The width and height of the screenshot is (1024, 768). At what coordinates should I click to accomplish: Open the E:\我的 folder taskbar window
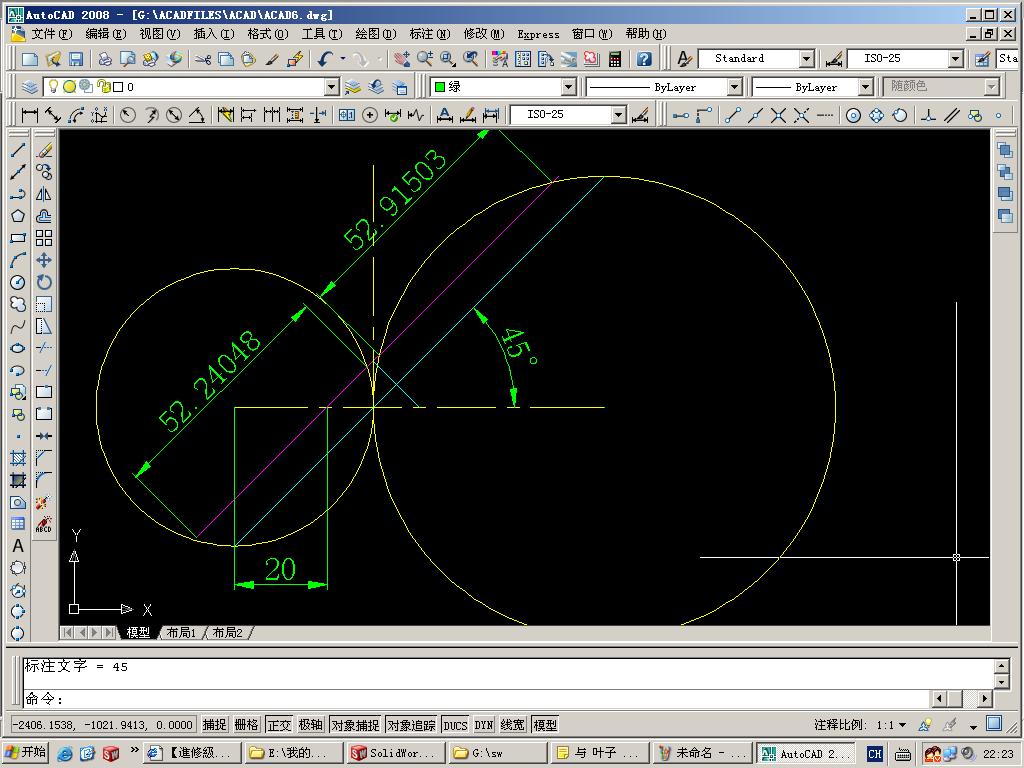click(x=294, y=753)
